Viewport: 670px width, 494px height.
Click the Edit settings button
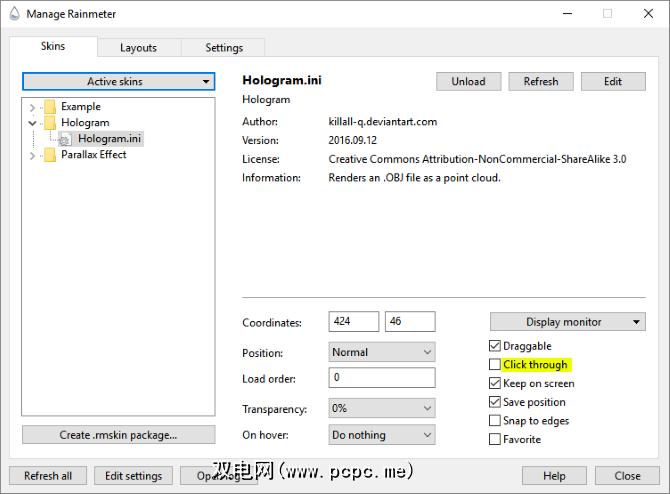coord(133,476)
